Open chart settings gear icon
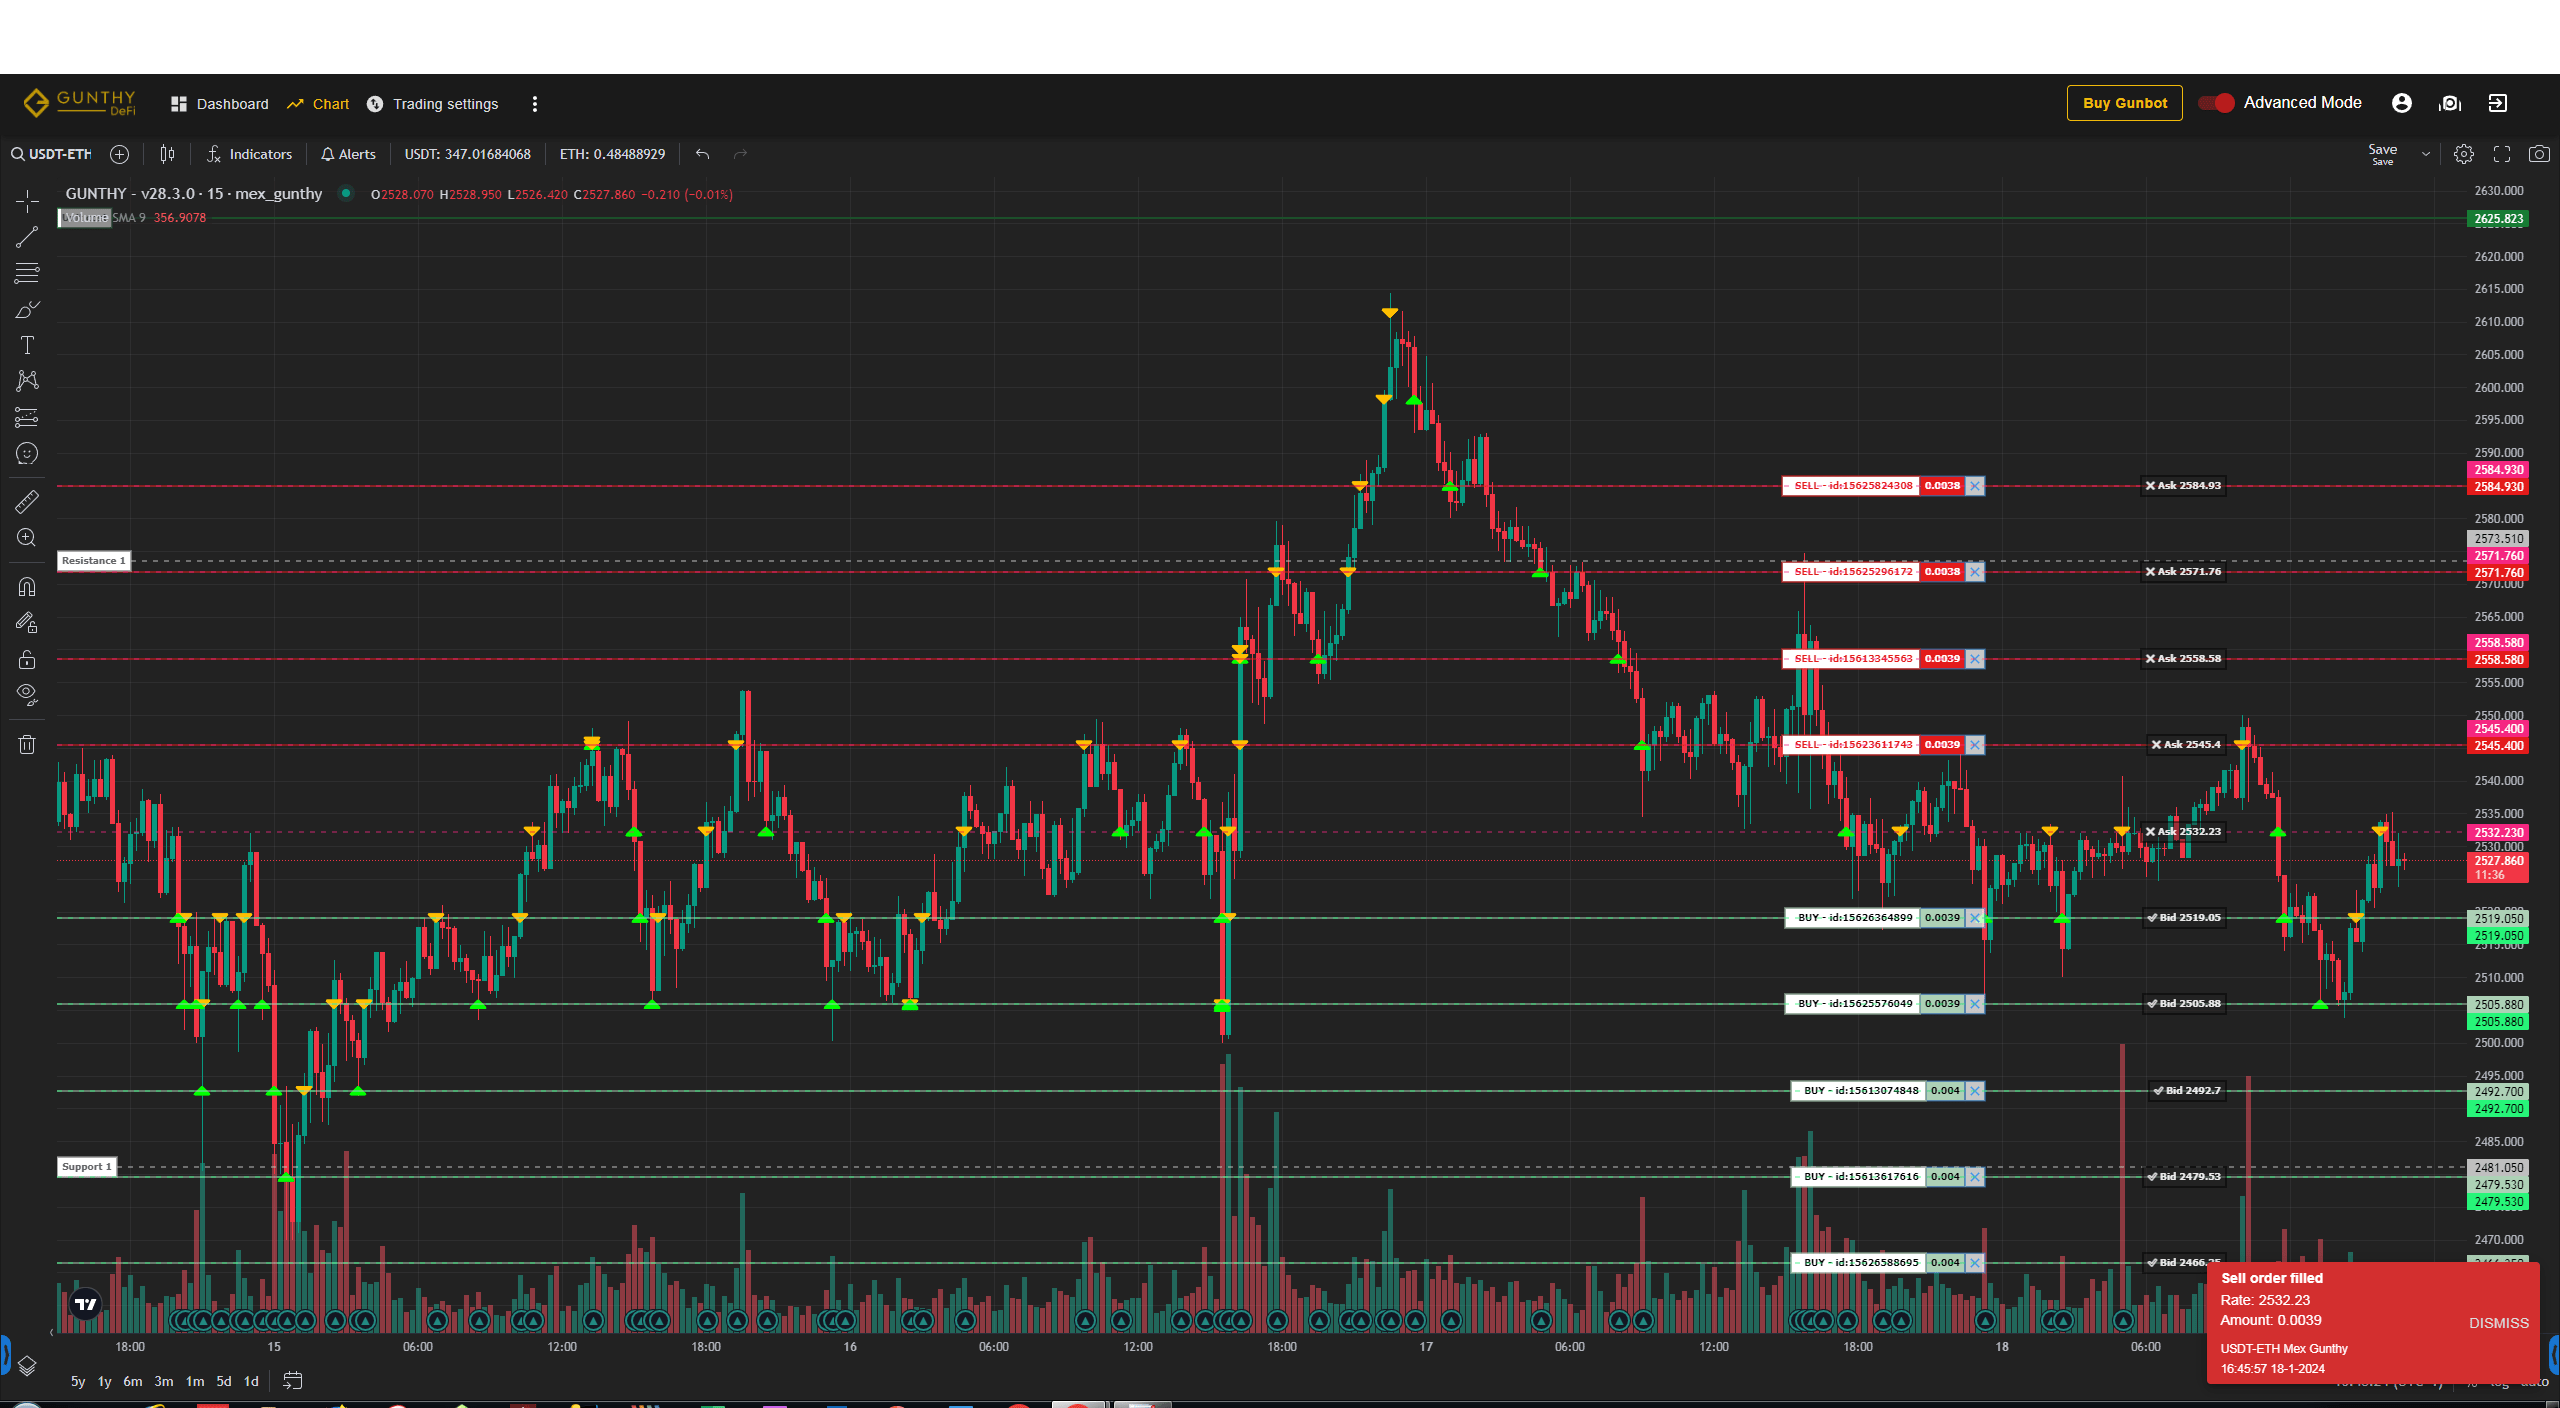 coord(2464,154)
